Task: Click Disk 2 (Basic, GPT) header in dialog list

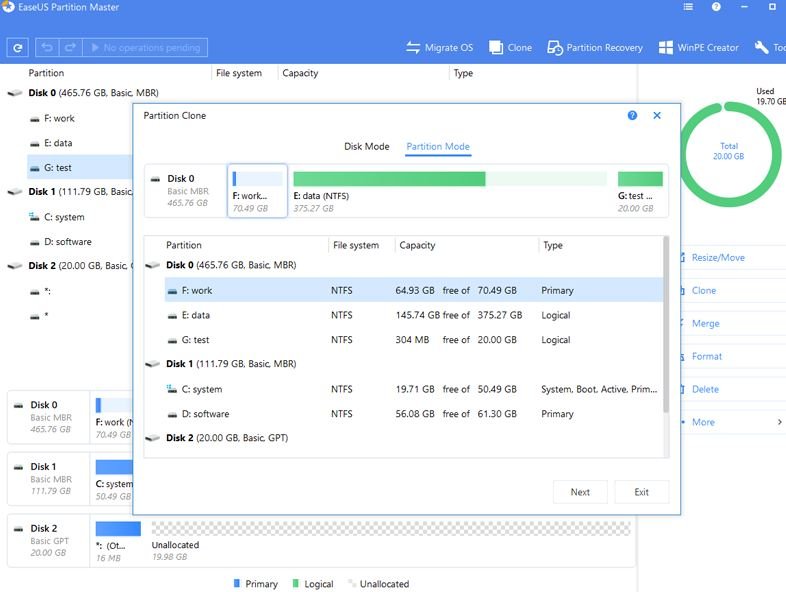Action: 227,438
